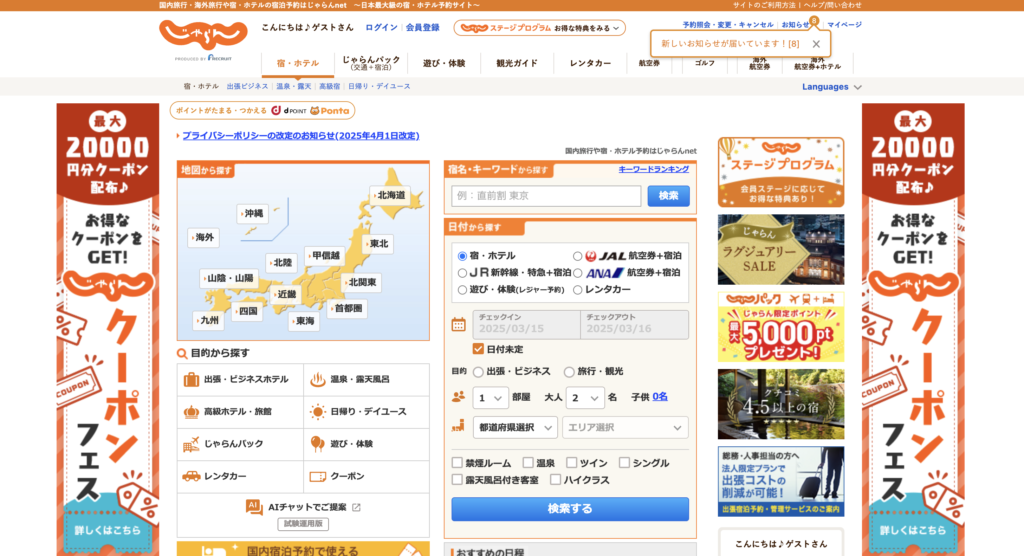Close the new notification popup
This screenshot has width=1024, height=556.
click(x=816, y=44)
